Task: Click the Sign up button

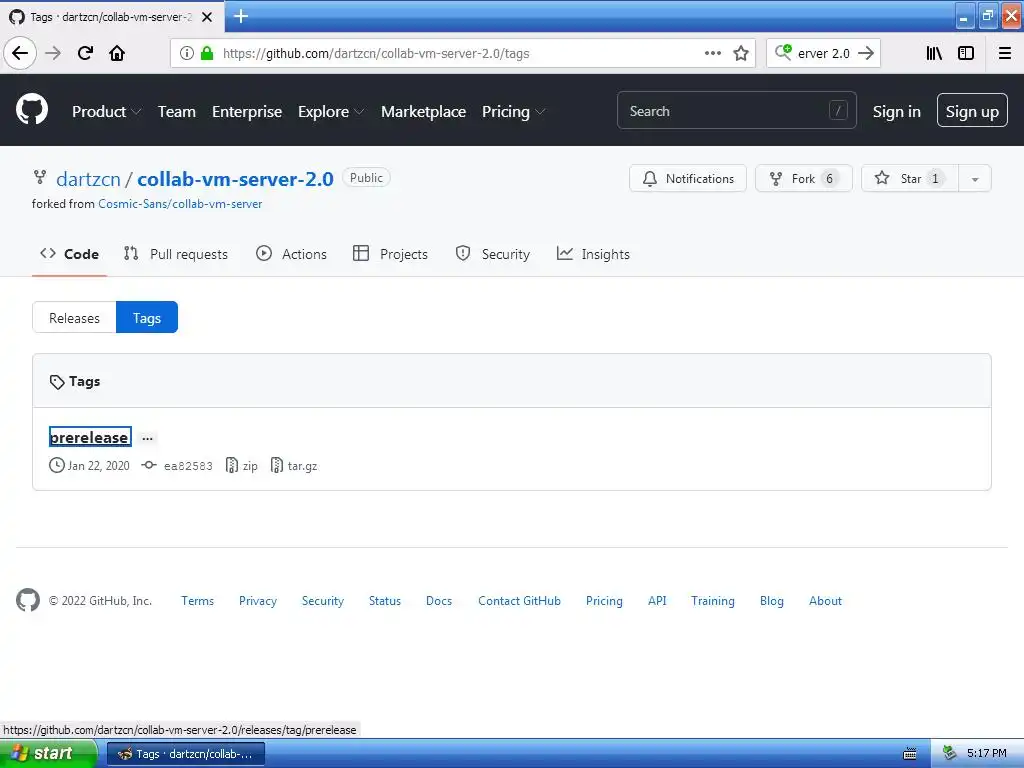Action: (x=972, y=110)
